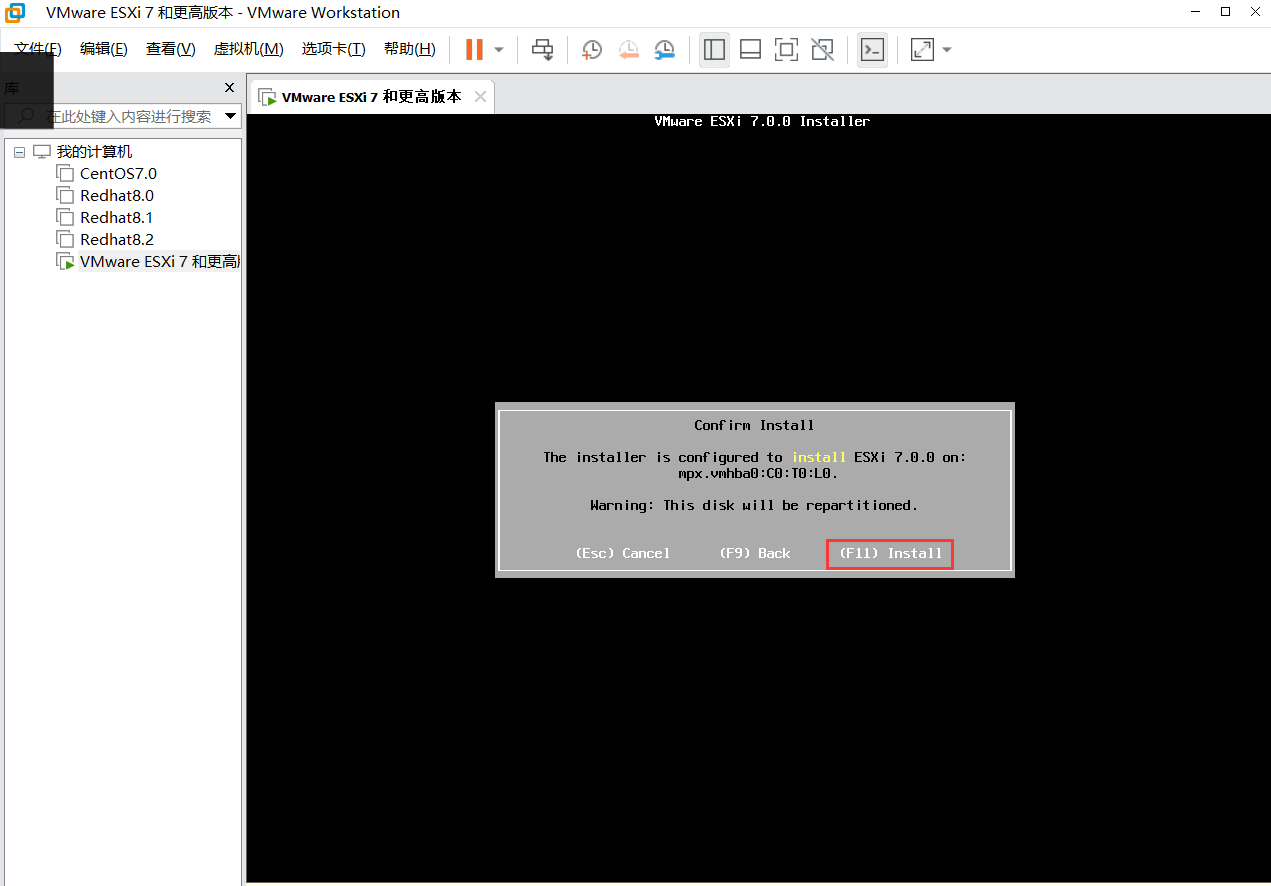The width and height of the screenshot is (1271, 886).
Task: Maximize the VMware Workstation window
Action: pos(1226,12)
